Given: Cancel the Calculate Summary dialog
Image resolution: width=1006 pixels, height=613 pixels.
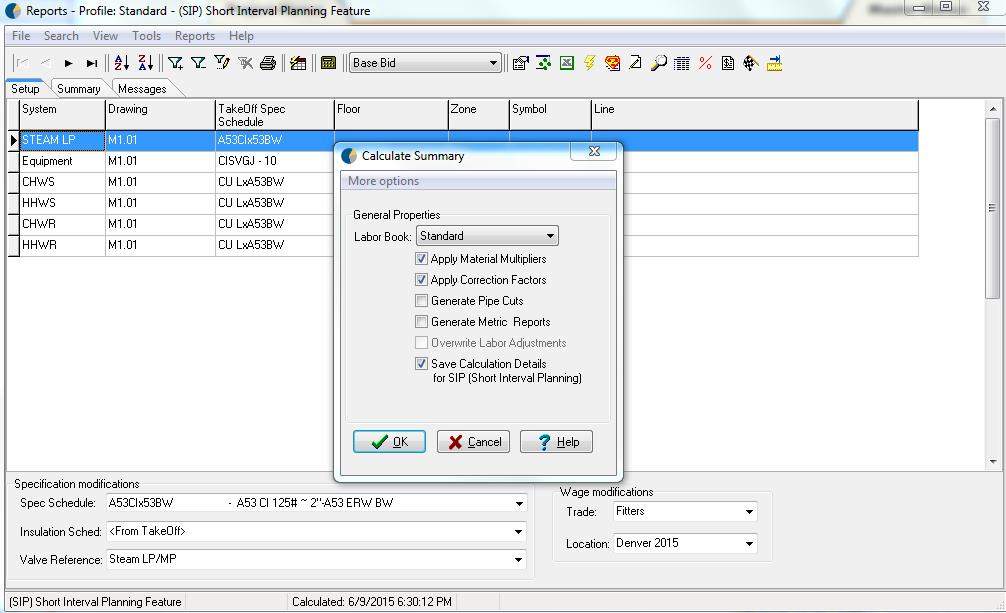Looking at the screenshot, I should pos(473,442).
